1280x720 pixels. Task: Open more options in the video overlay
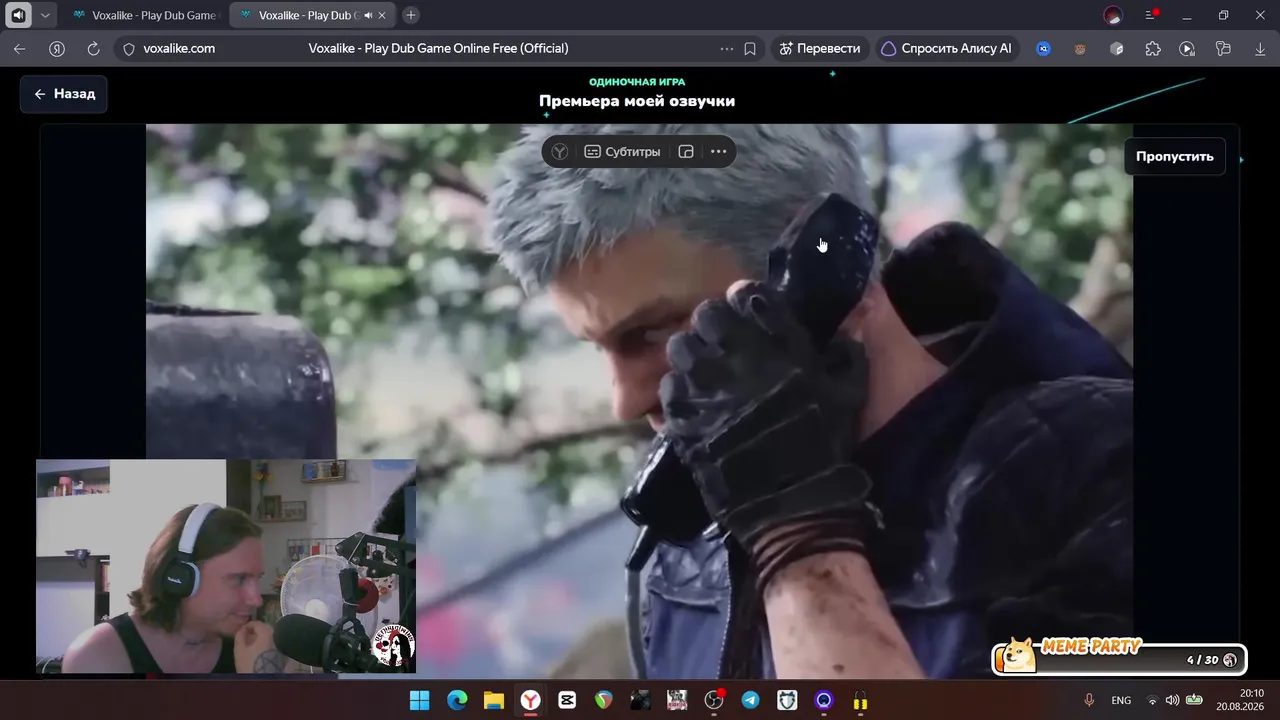coord(718,152)
